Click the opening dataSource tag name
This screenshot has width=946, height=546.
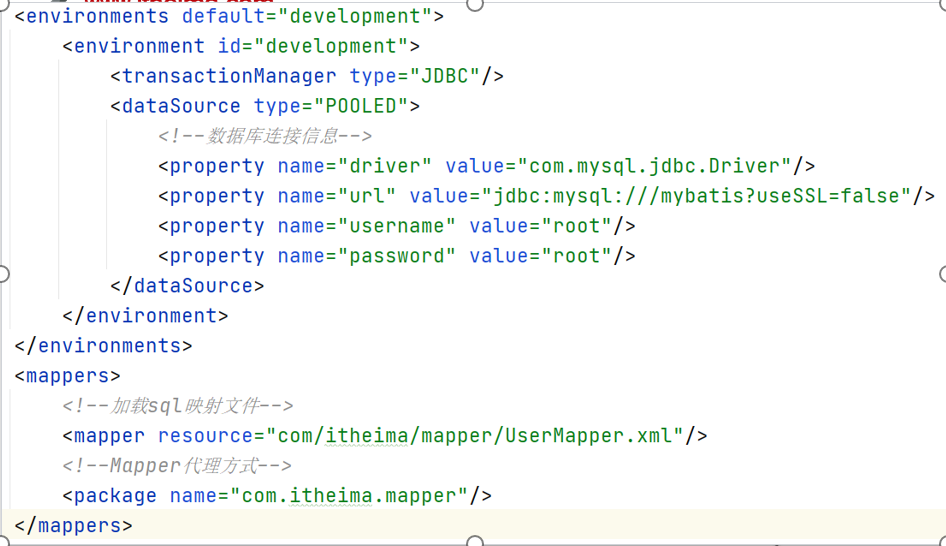(x=181, y=106)
